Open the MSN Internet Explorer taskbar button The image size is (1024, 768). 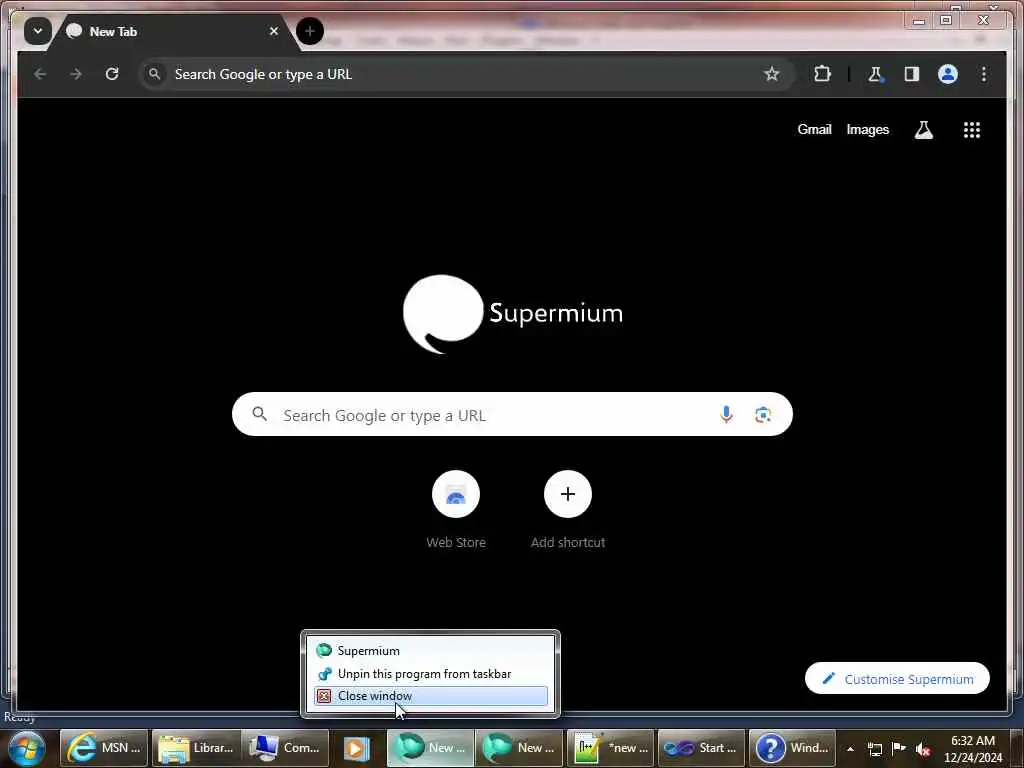pos(104,748)
